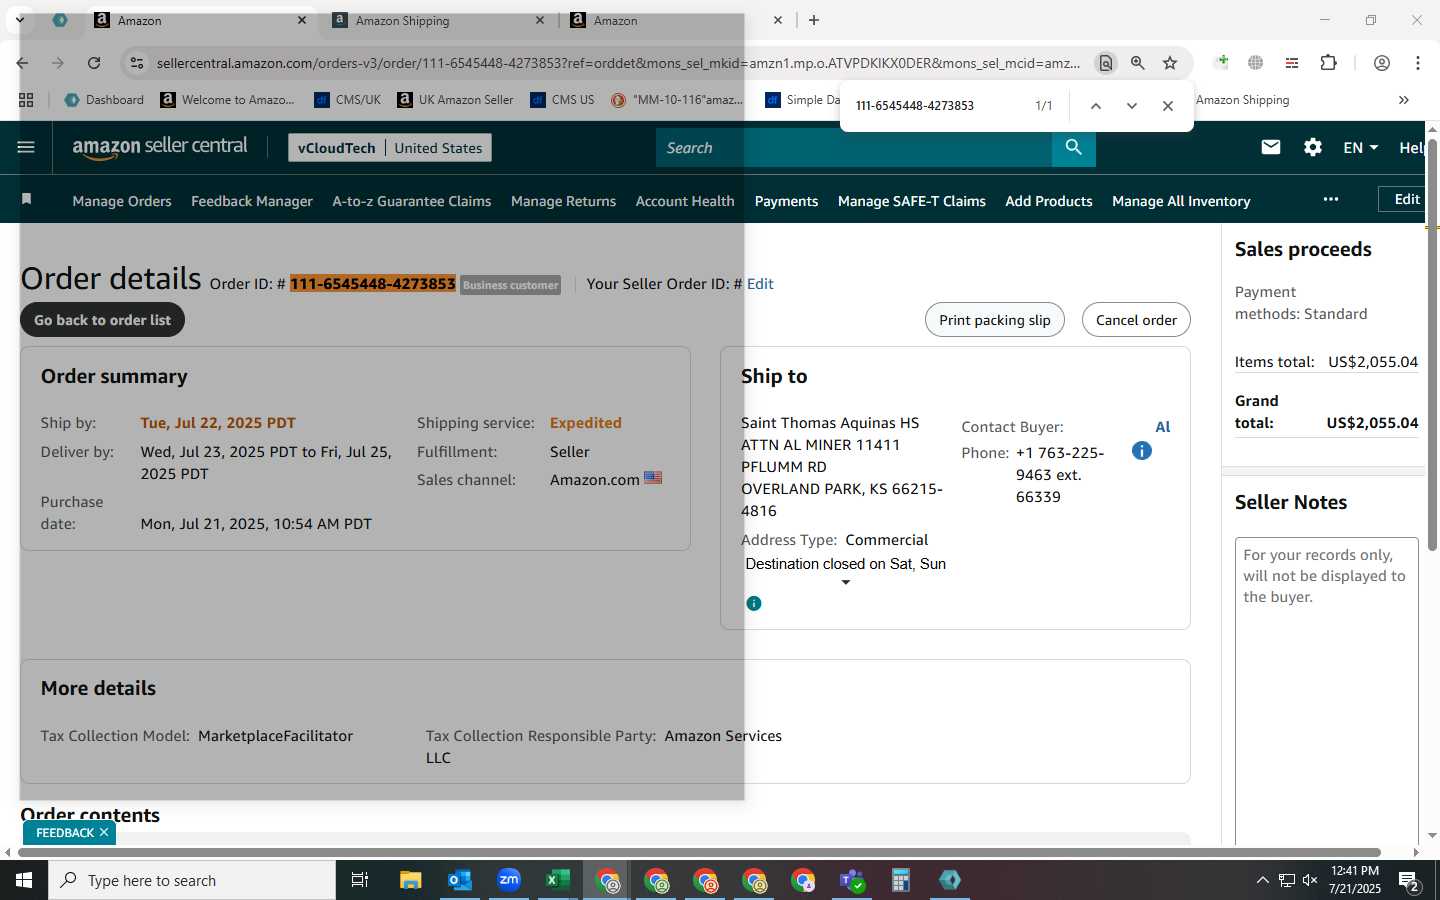Open the tab search dropdown arrow
1440x900 pixels.
(19, 20)
